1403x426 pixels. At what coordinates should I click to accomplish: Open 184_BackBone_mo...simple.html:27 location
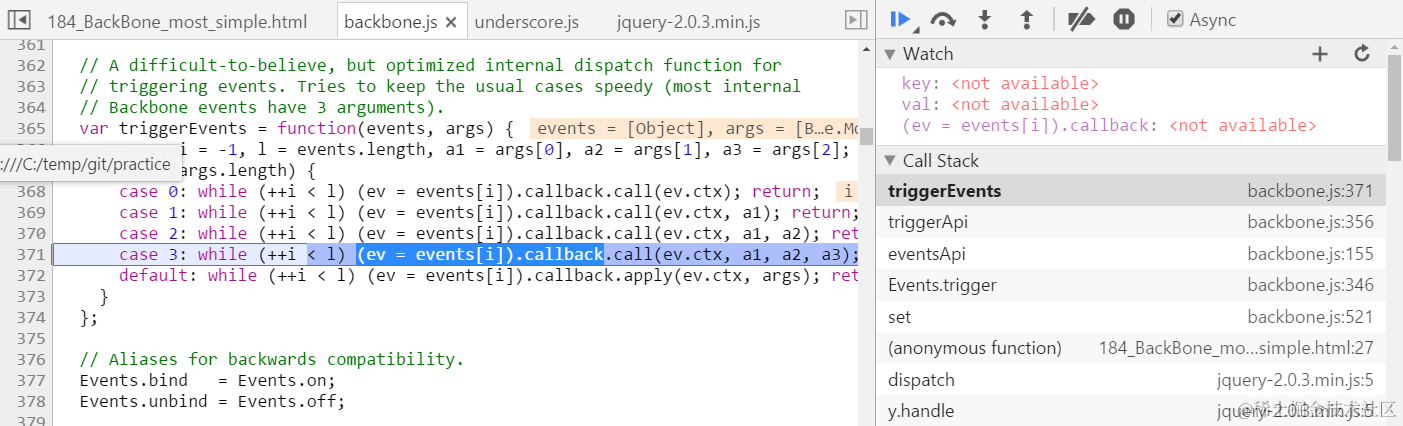coord(1236,348)
